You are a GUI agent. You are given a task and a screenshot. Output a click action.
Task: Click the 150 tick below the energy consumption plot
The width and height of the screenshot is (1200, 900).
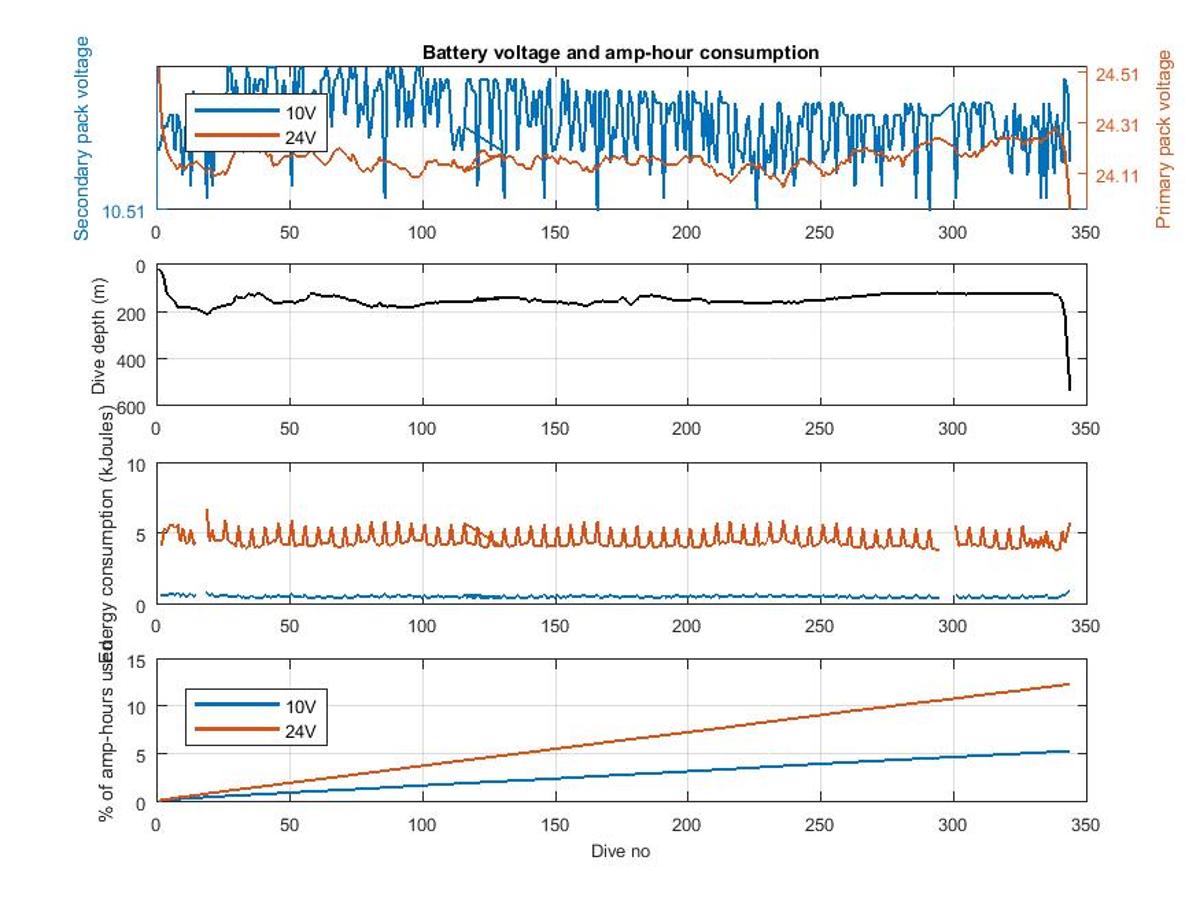click(x=555, y=626)
